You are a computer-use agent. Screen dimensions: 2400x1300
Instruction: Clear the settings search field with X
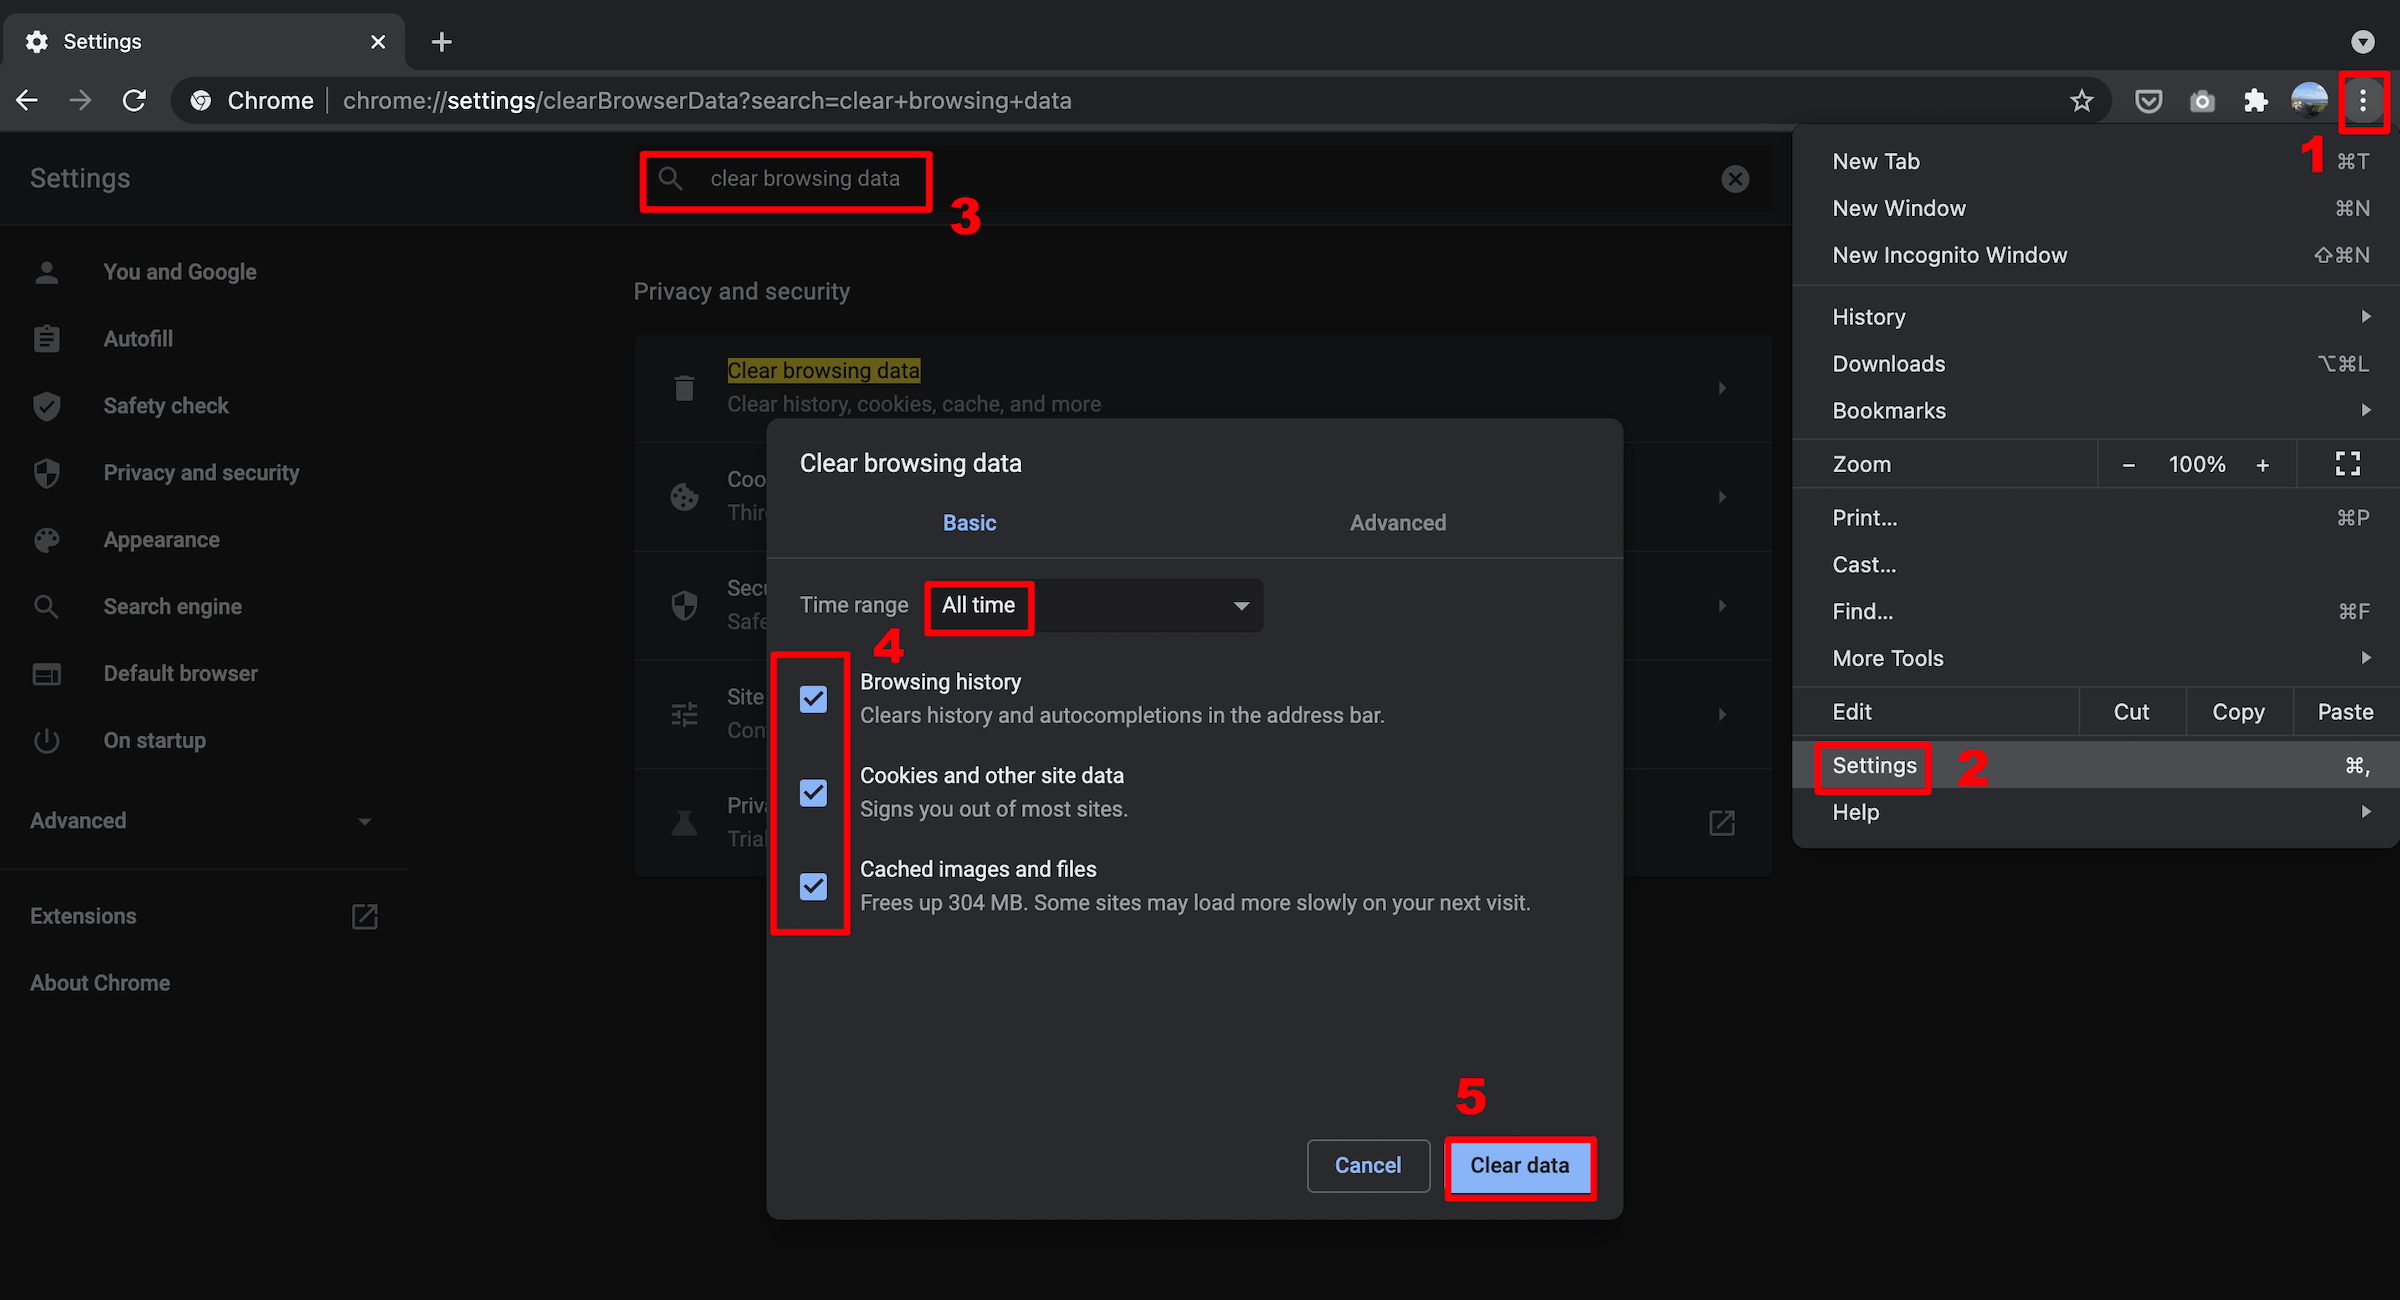click(x=1735, y=178)
